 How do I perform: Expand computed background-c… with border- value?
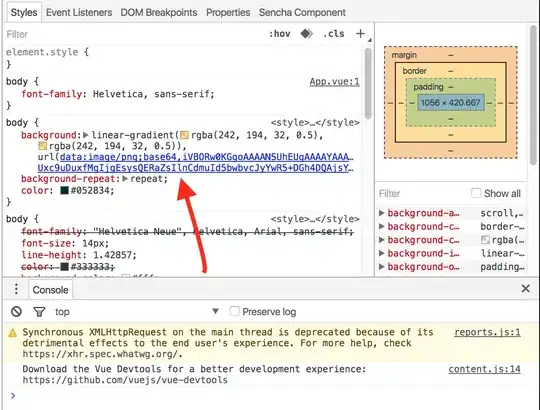(x=381, y=227)
